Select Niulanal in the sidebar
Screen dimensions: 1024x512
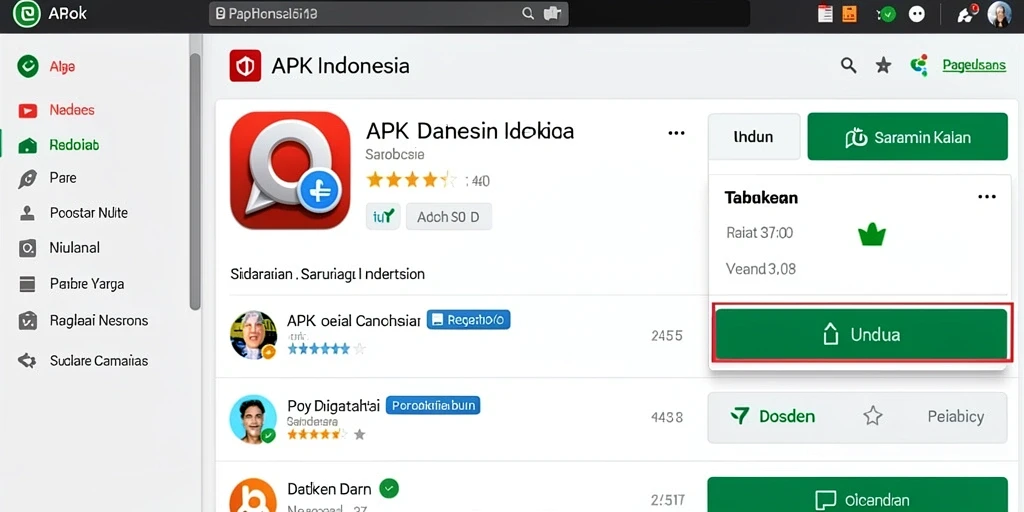pos(74,248)
